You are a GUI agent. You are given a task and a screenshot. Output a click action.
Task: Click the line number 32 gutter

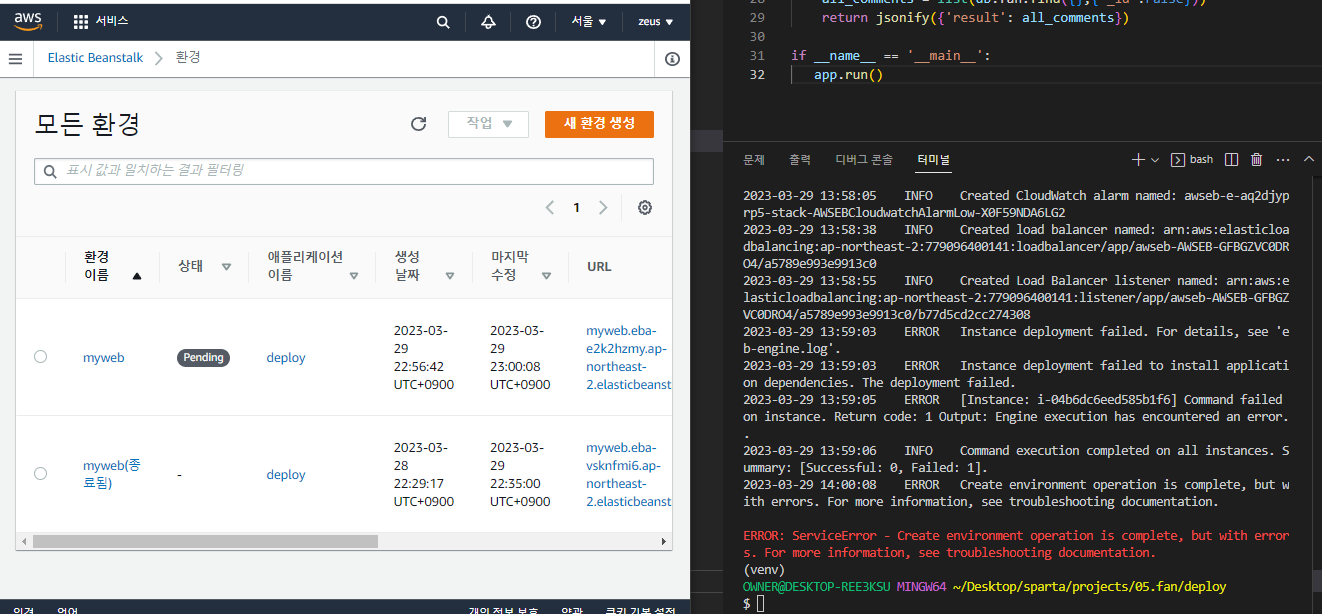coord(756,75)
